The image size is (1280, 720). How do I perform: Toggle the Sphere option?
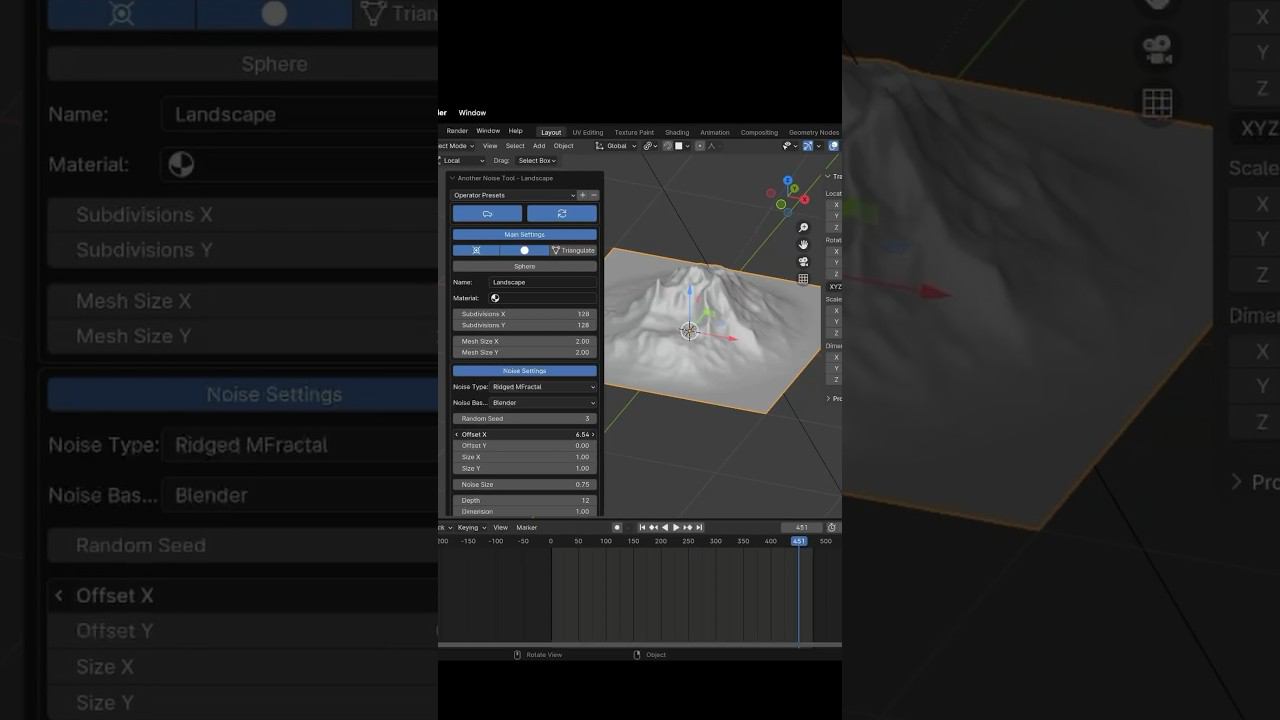(x=525, y=266)
